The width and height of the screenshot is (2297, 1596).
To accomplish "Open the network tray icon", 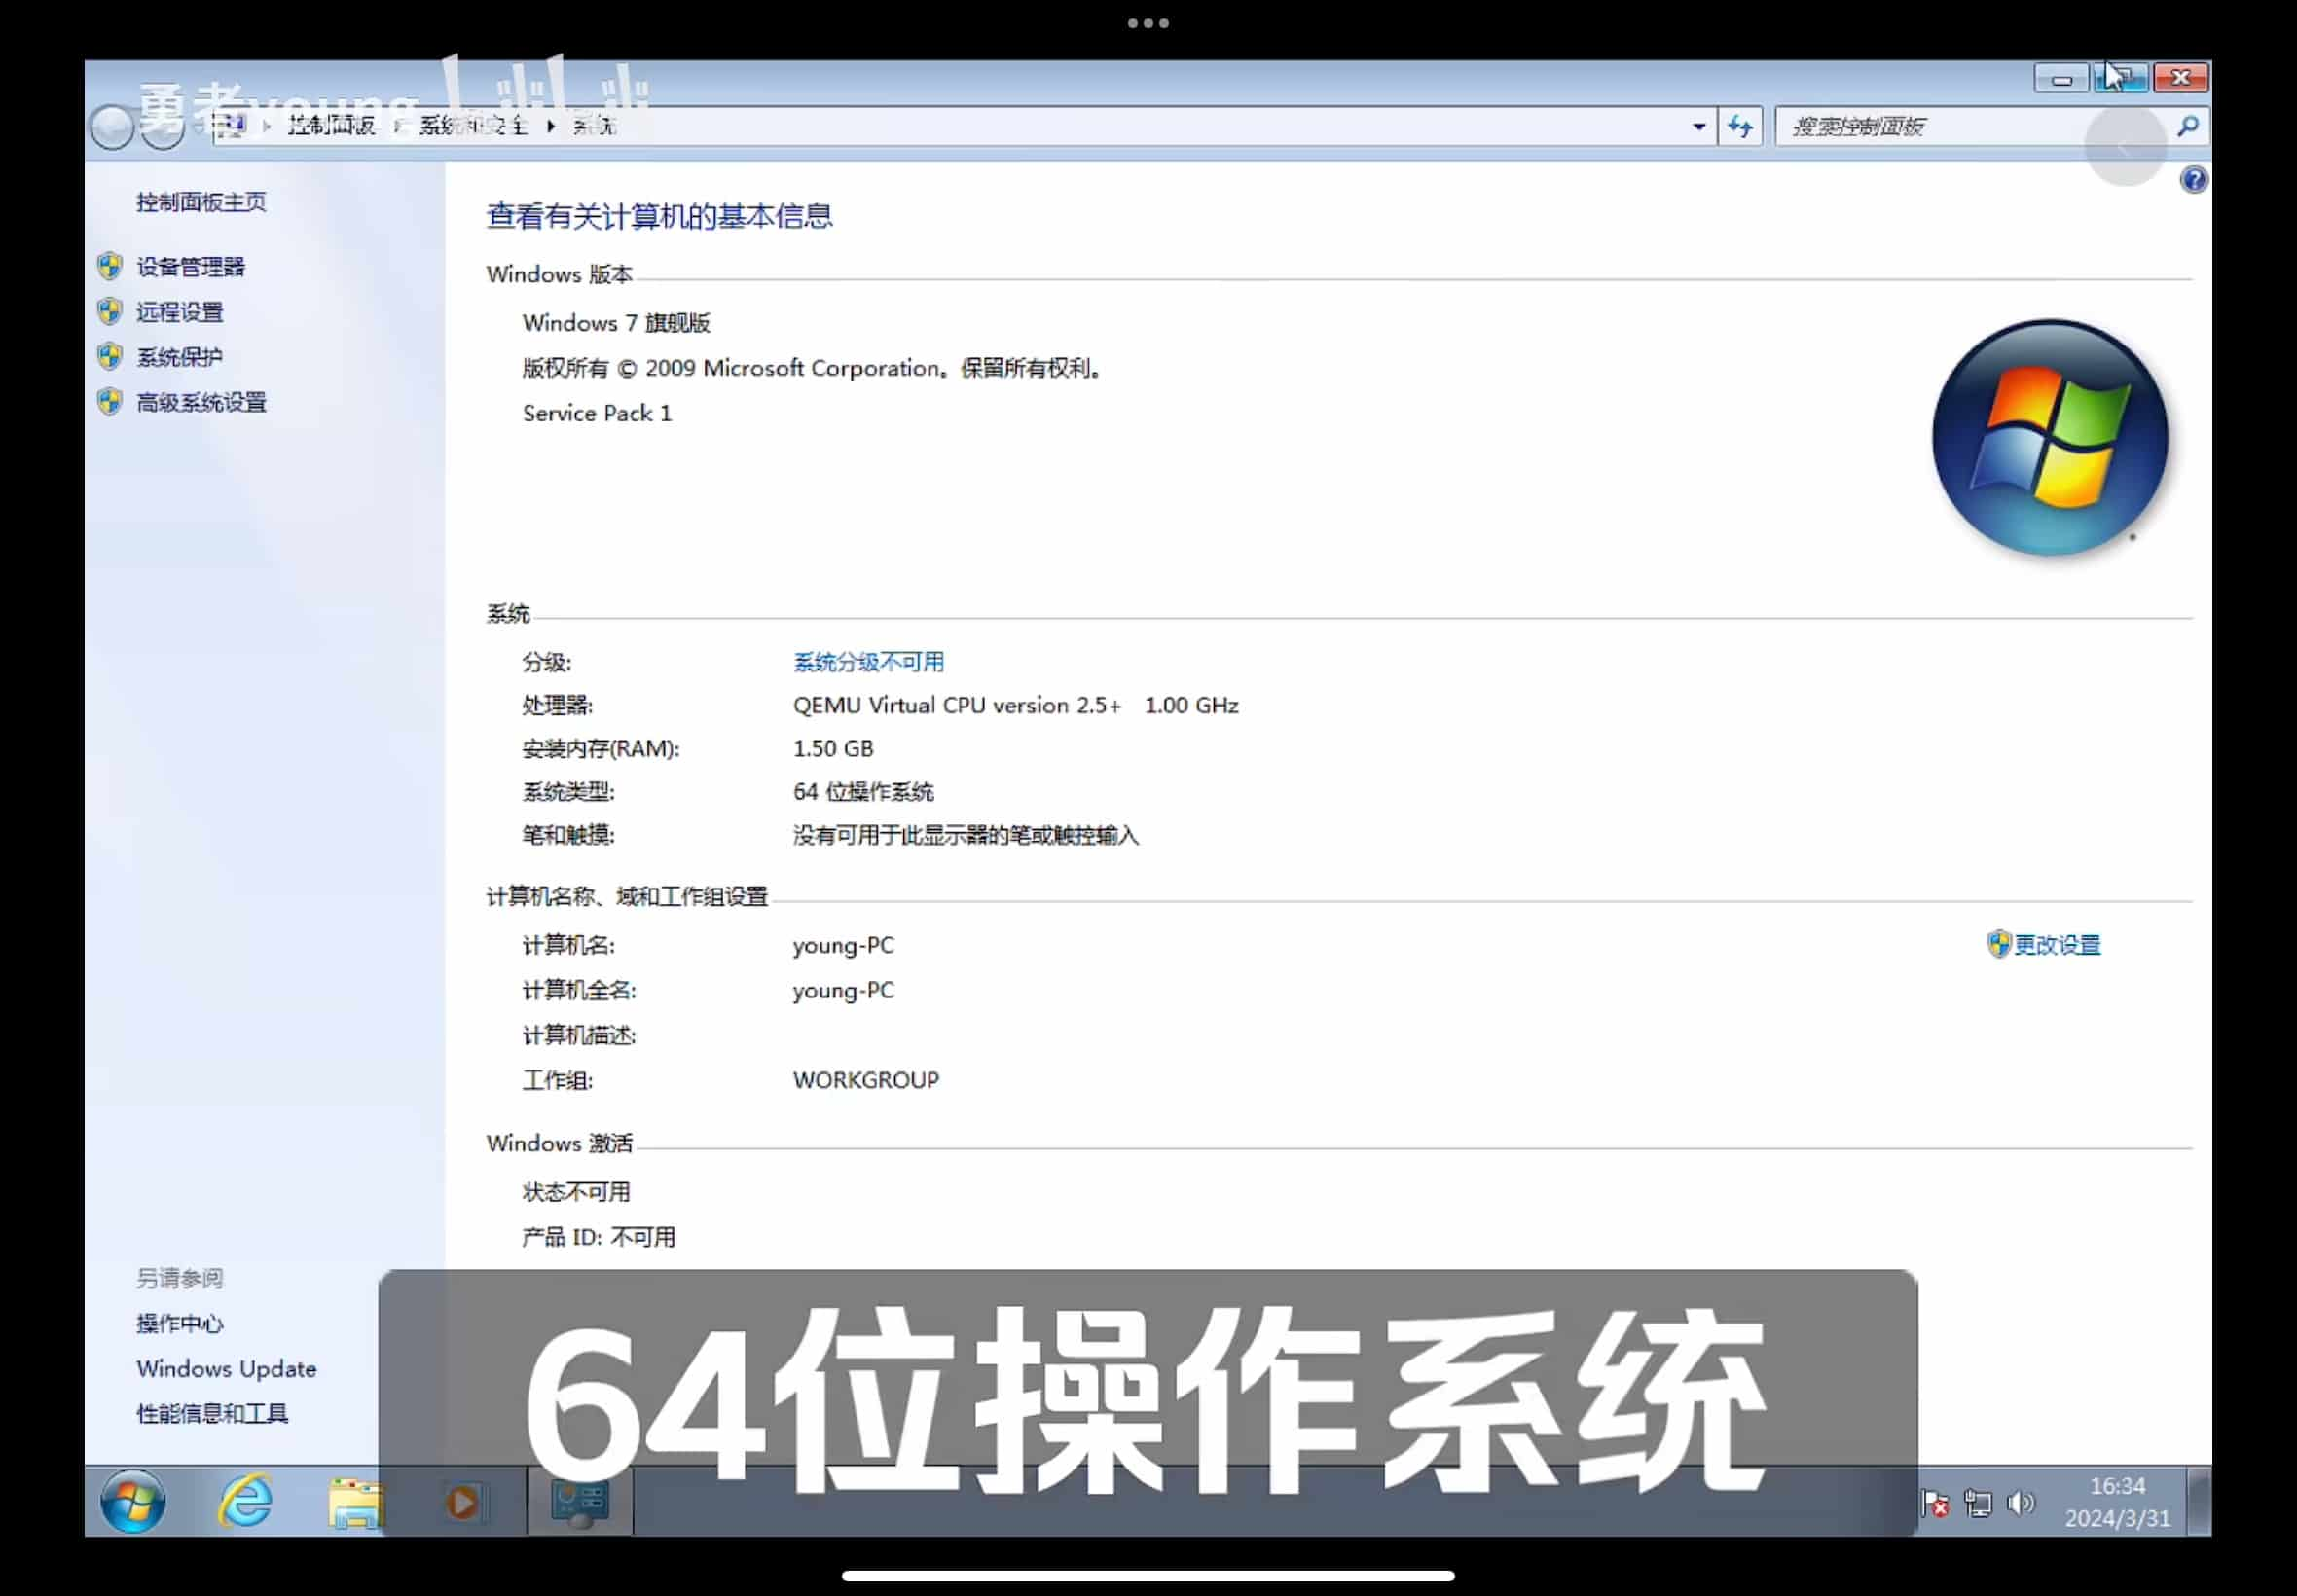I will point(1978,1503).
